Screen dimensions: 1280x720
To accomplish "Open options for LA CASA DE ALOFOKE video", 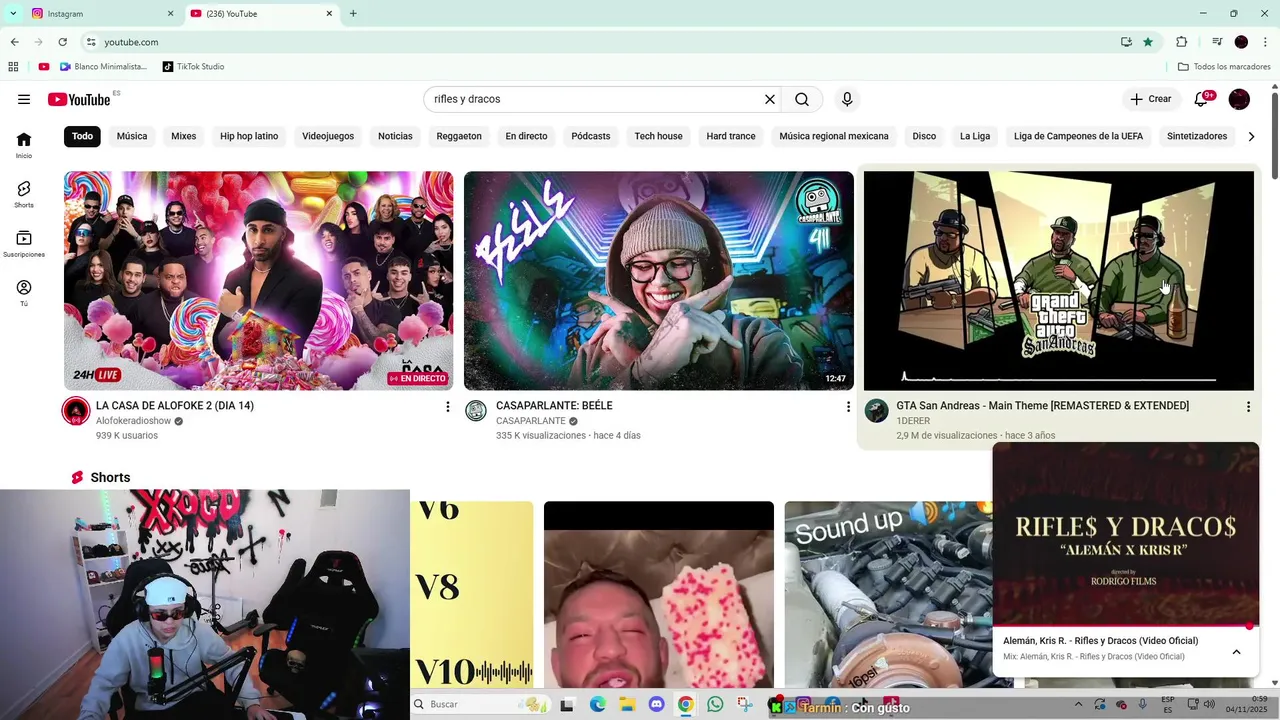I will [448, 407].
